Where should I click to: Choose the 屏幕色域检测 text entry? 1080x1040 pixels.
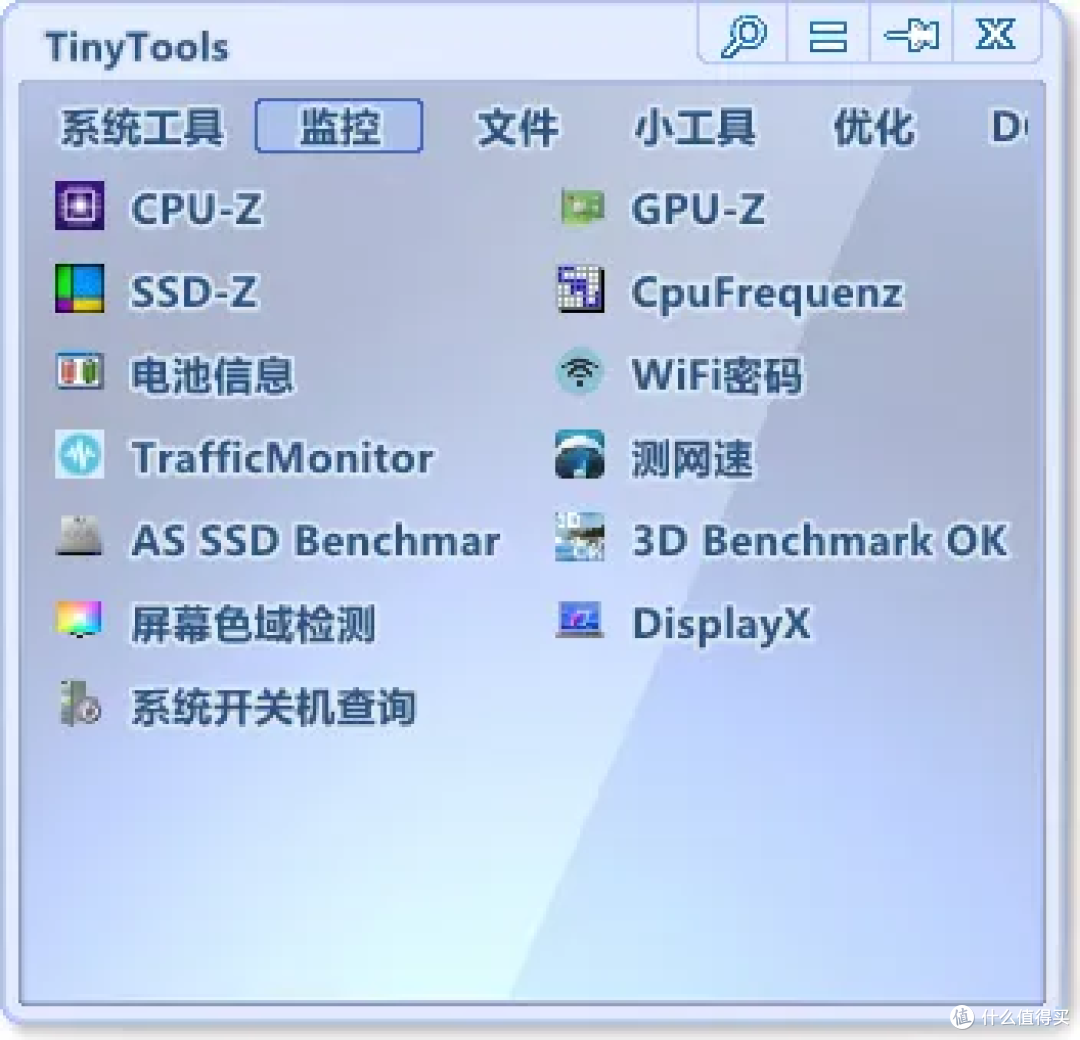(x=253, y=625)
